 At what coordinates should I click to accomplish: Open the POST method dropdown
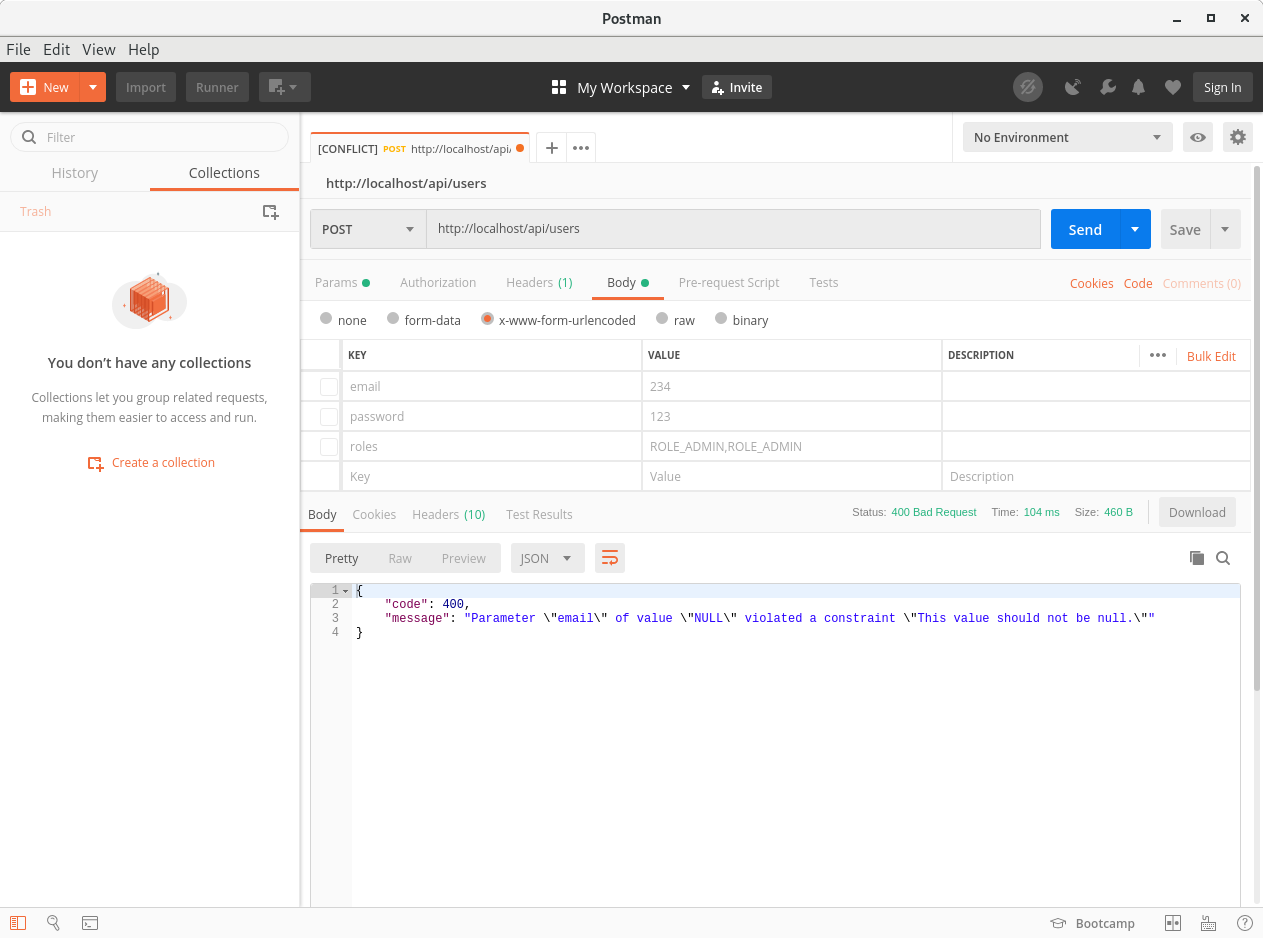[368, 229]
